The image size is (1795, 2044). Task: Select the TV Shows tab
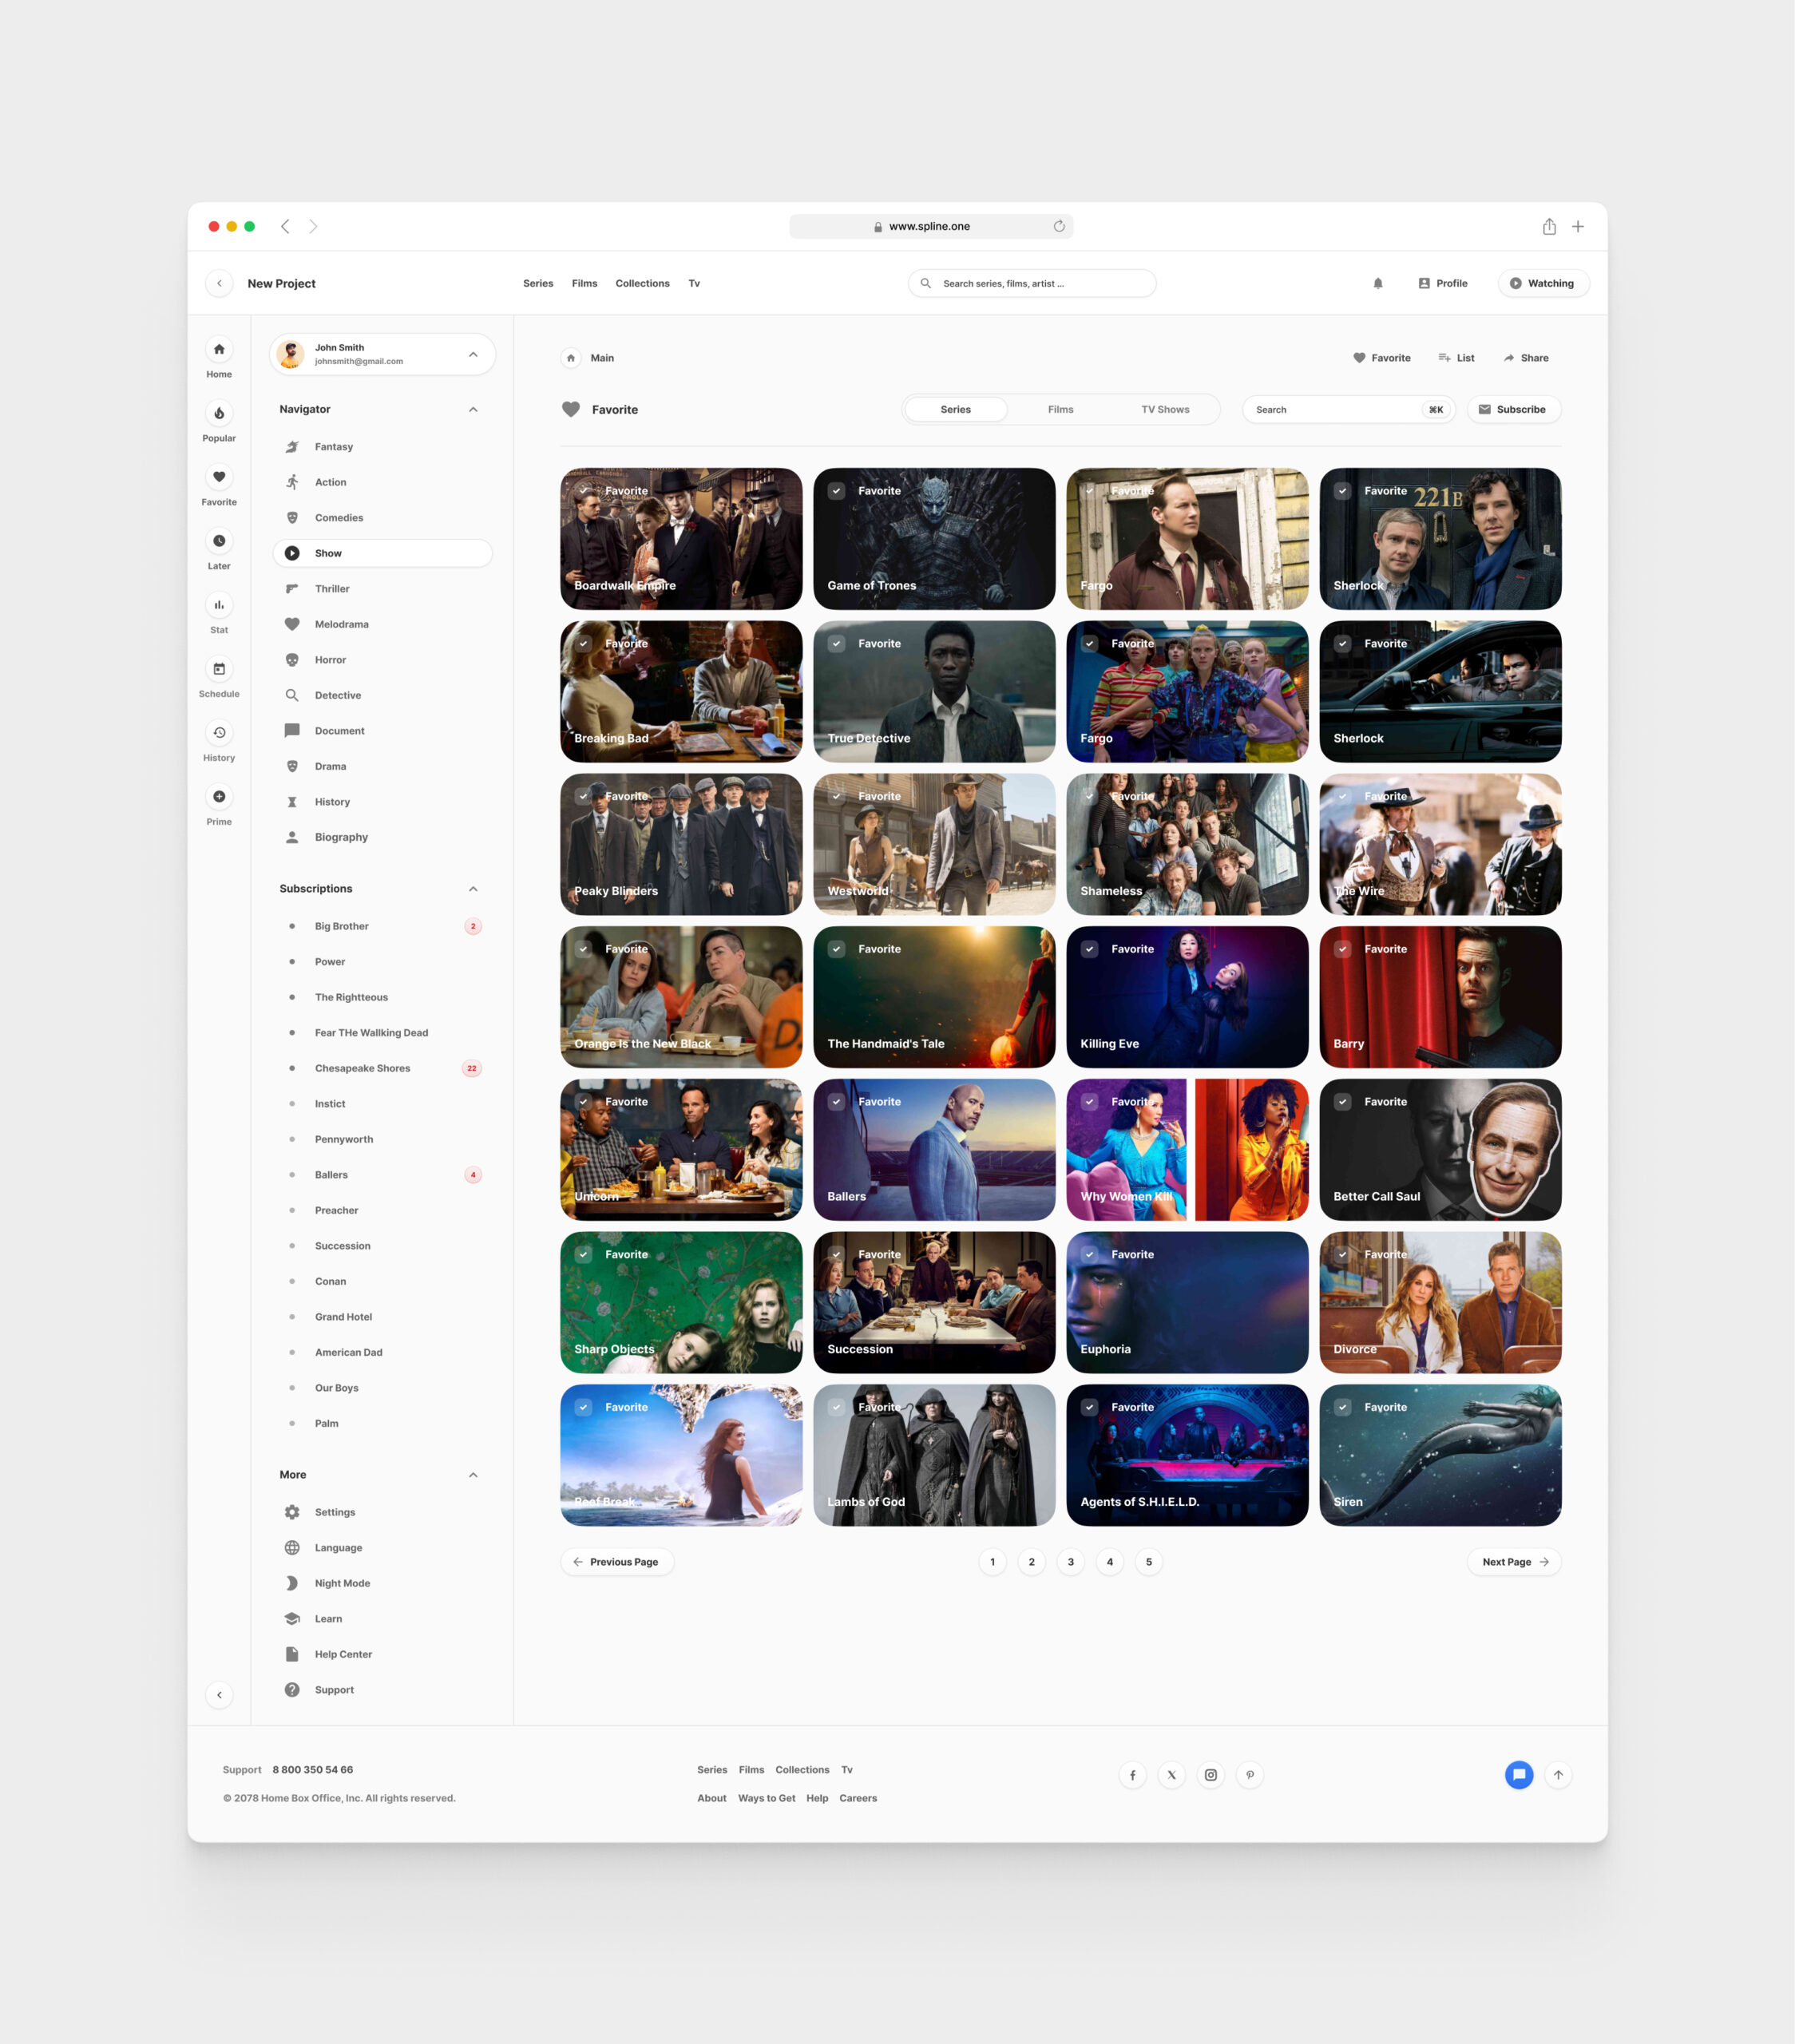(x=1165, y=409)
